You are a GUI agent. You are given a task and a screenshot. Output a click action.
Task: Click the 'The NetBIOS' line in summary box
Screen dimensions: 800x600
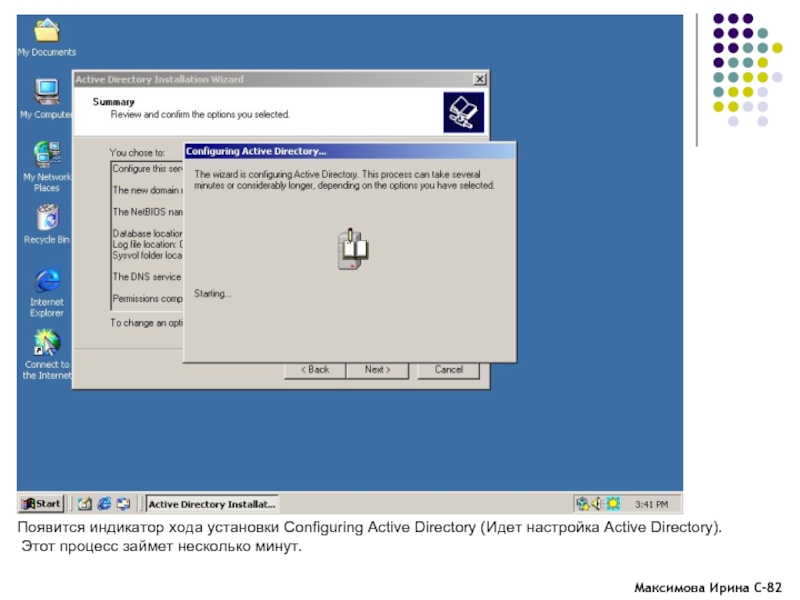[147, 212]
